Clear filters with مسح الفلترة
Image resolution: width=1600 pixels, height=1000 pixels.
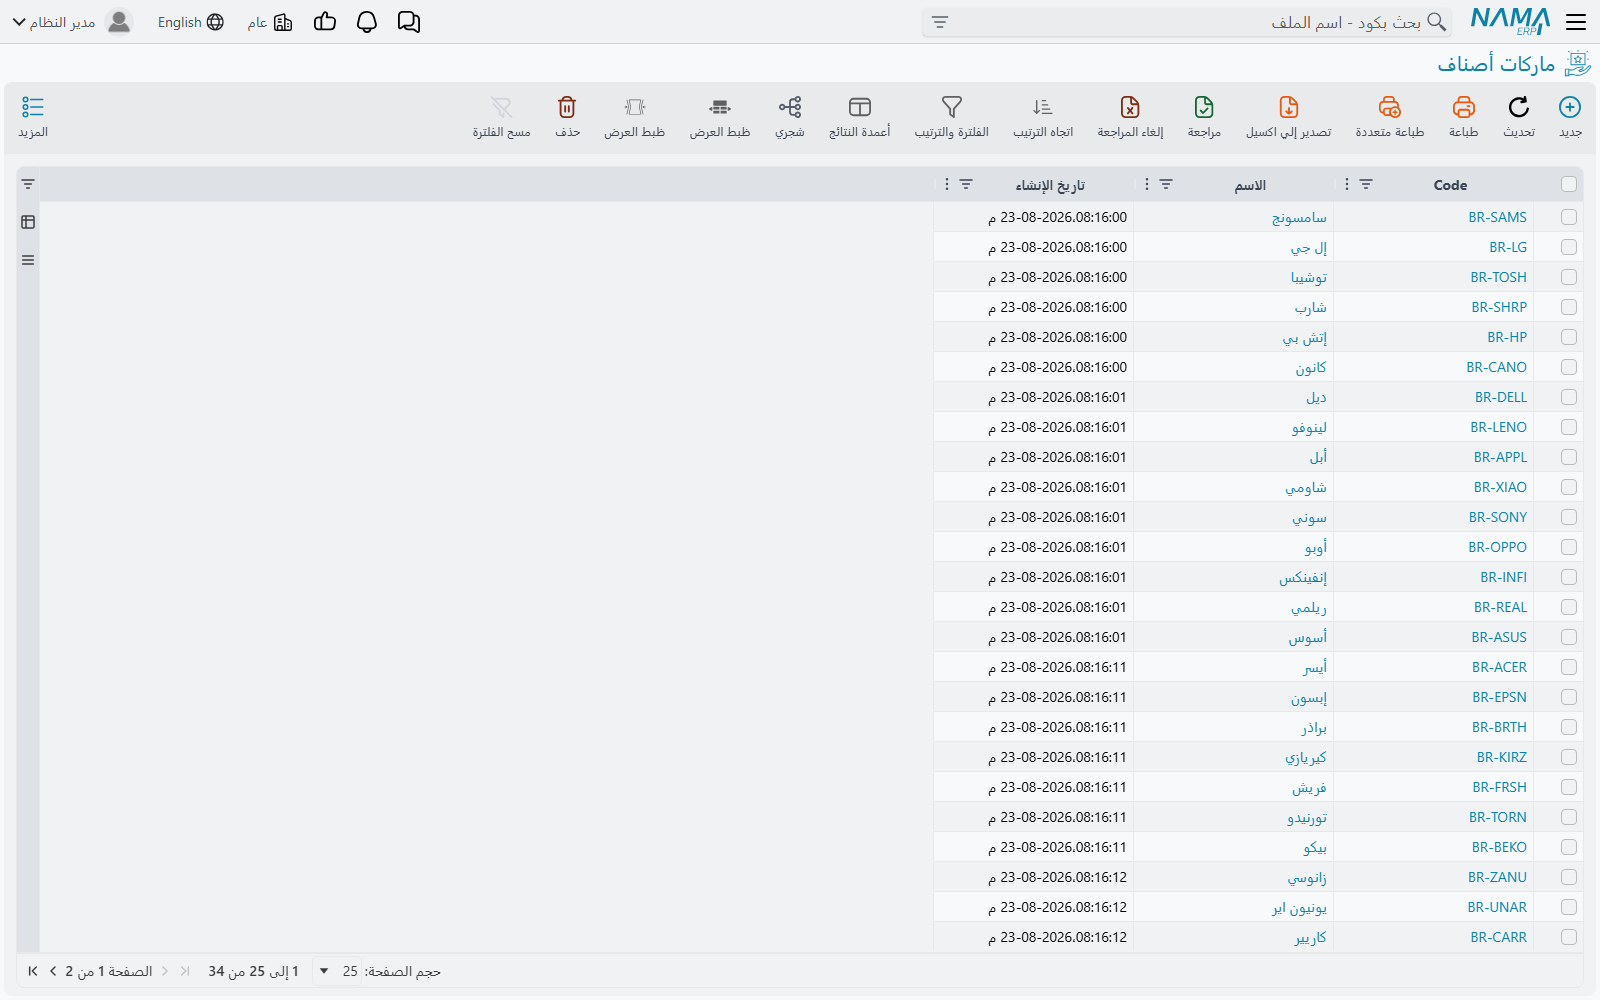point(502,117)
